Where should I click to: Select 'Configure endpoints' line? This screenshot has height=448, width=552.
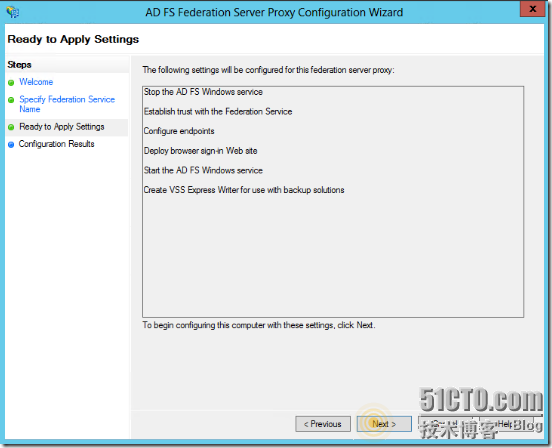click(x=179, y=131)
